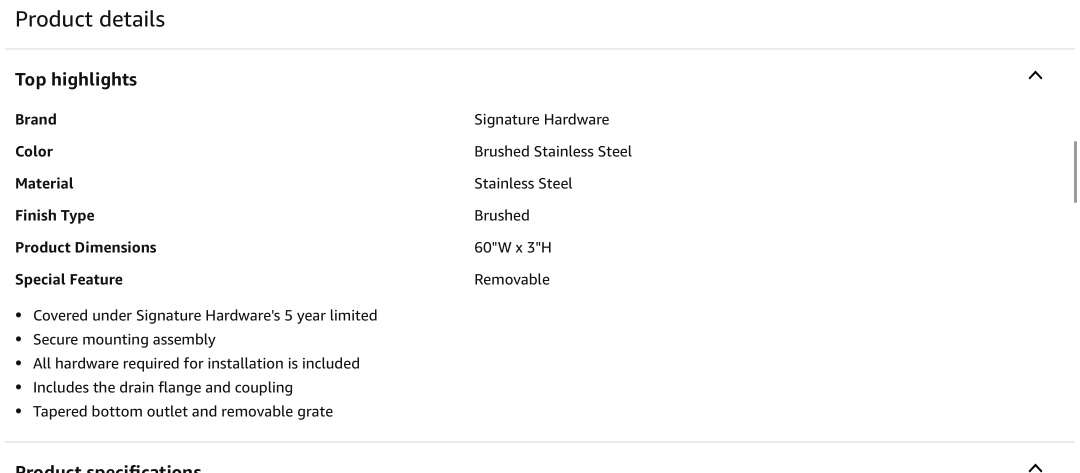The image size is (1080, 473).
Task: Click the Top highlights section title
Action: (x=76, y=79)
